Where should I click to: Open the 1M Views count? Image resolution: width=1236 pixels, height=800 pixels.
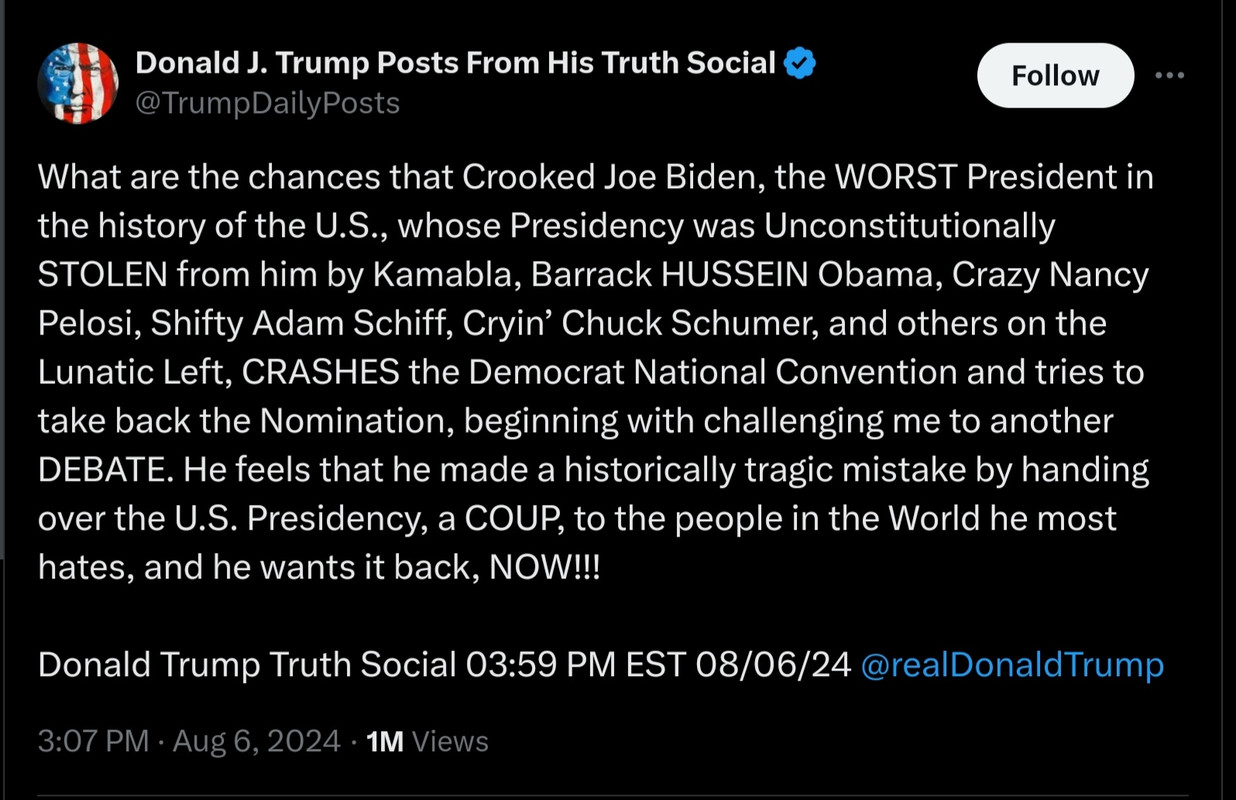point(427,741)
